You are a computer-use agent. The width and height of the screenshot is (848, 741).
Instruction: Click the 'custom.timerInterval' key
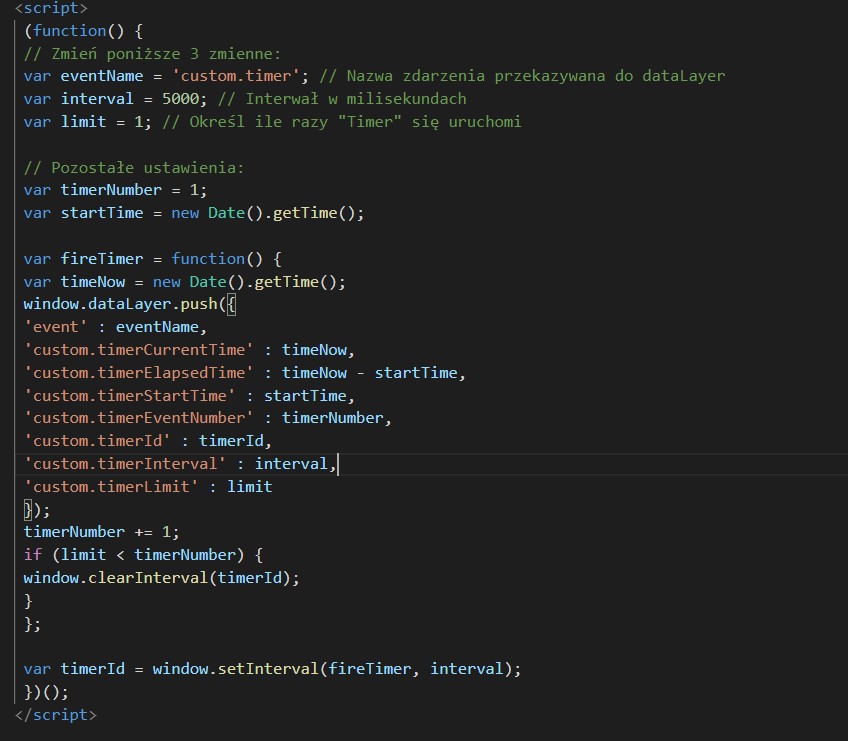124,464
